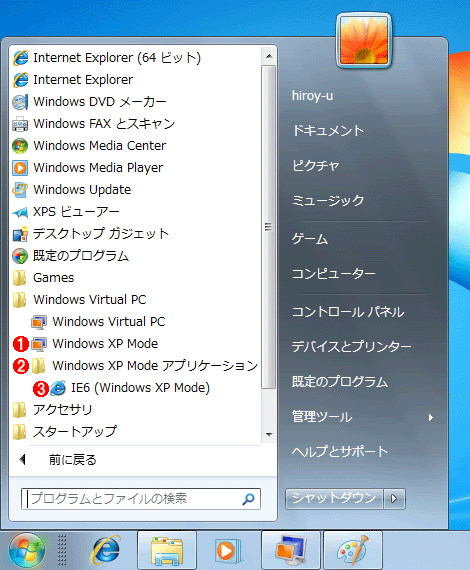Image resolution: width=470 pixels, height=570 pixels.
Task: Open IE6 (Windows XP Mode) shortcut
Action: tap(130, 388)
